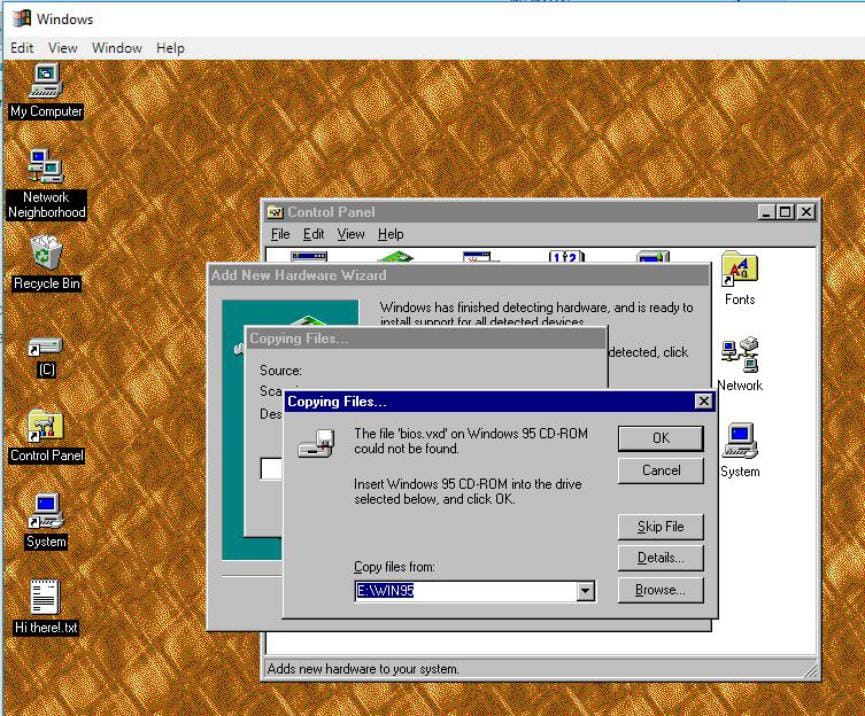Browse for the Windows 95 CD-ROM path
865x716 pixels.
pos(660,589)
